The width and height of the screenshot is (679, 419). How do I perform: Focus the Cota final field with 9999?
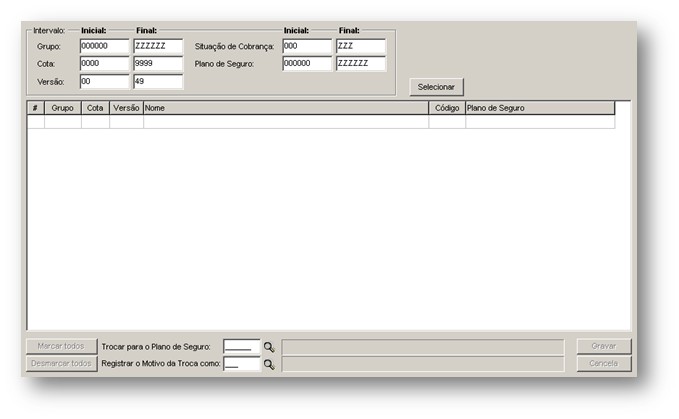(x=158, y=64)
